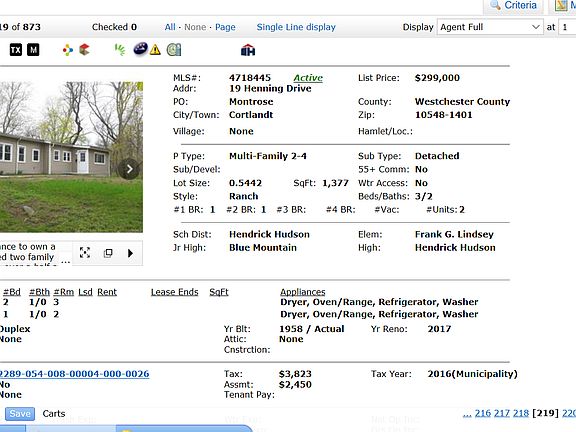This screenshot has height=432, width=576.
Task: Open the Criteria tab magnifier icon
Action: pyautogui.click(x=495, y=5)
